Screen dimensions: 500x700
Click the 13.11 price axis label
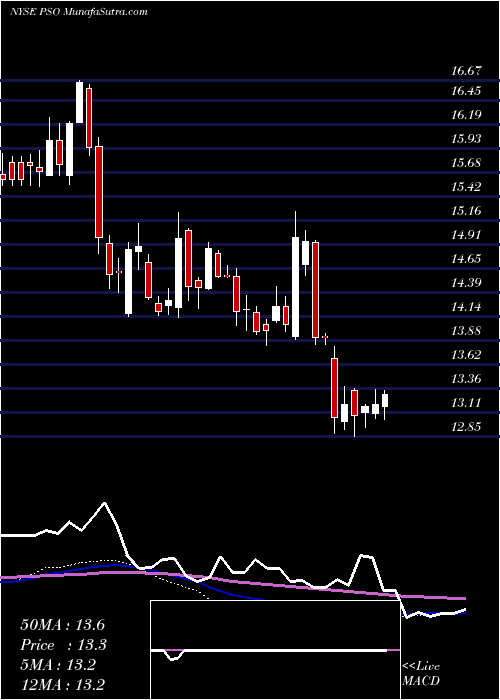coord(466,403)
